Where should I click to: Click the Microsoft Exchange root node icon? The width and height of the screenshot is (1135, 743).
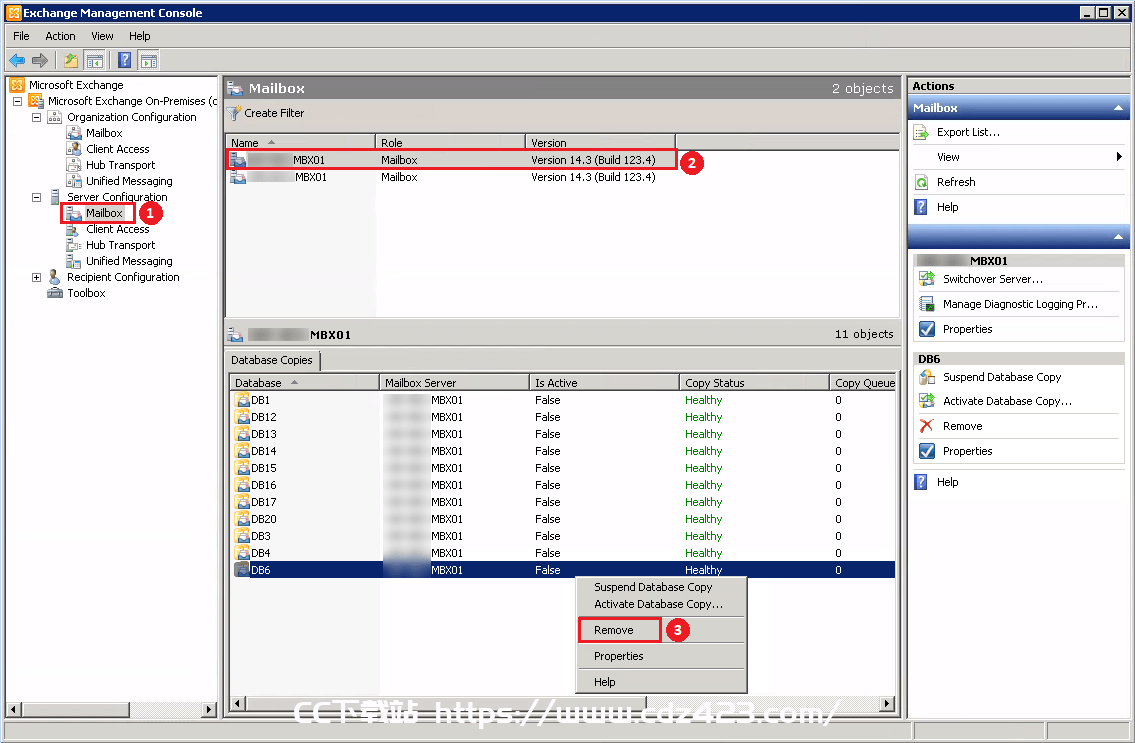click(17, 85)
